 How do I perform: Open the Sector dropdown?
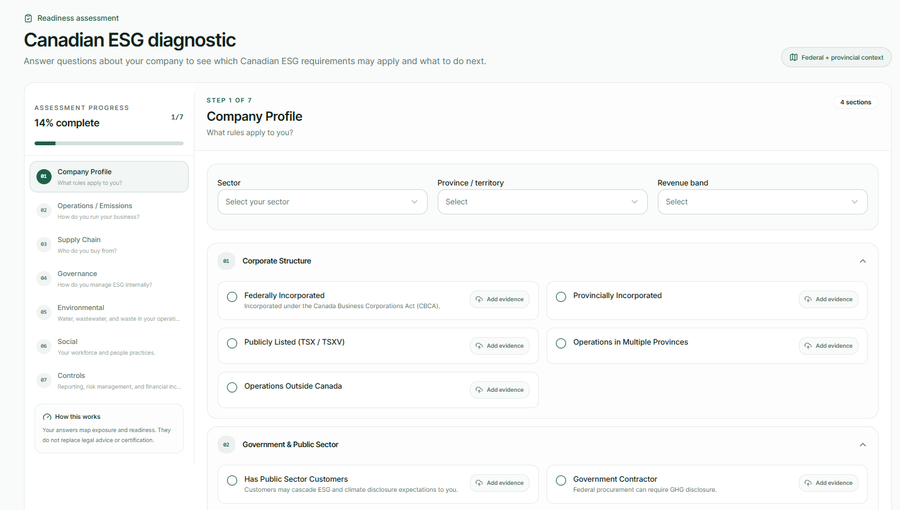click(322, 202)
